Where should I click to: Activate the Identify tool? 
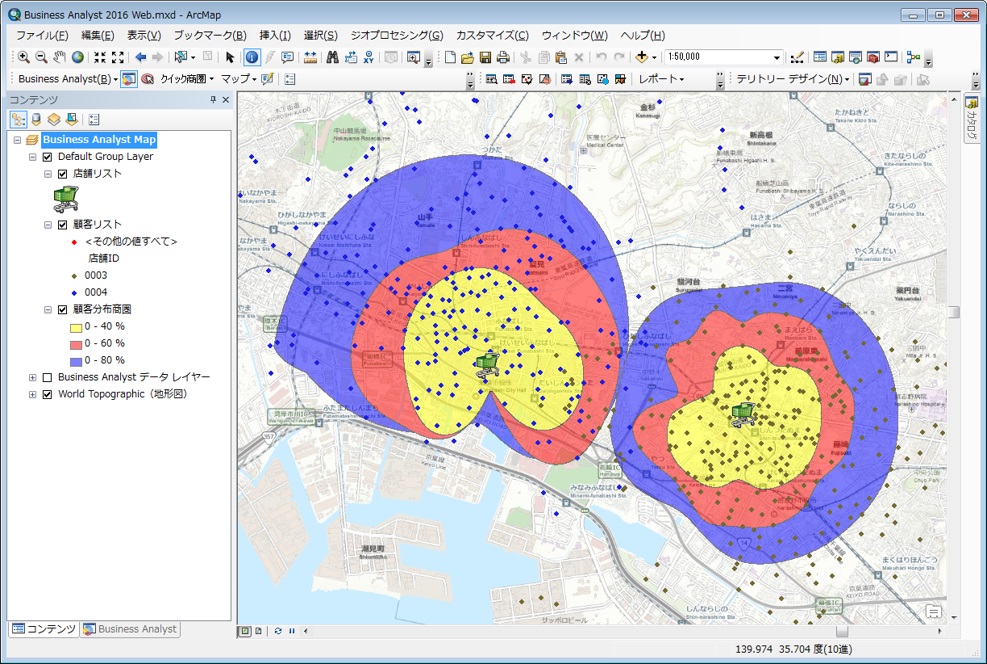[x=252, y=57]
